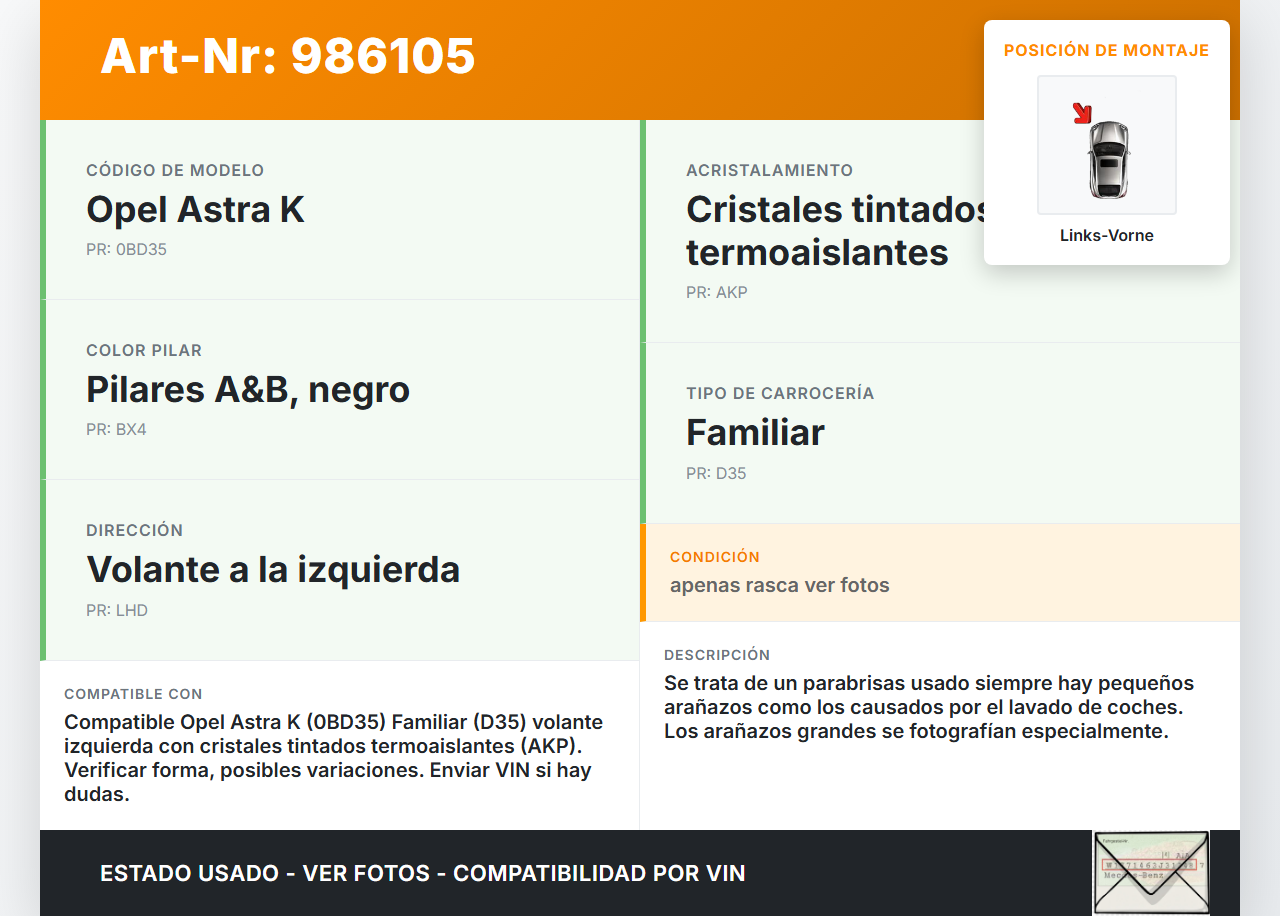Select the TIPO DE CARROCERÍA label
Viewport: 1280px width, 916px height.
click(x=780, y=394)
